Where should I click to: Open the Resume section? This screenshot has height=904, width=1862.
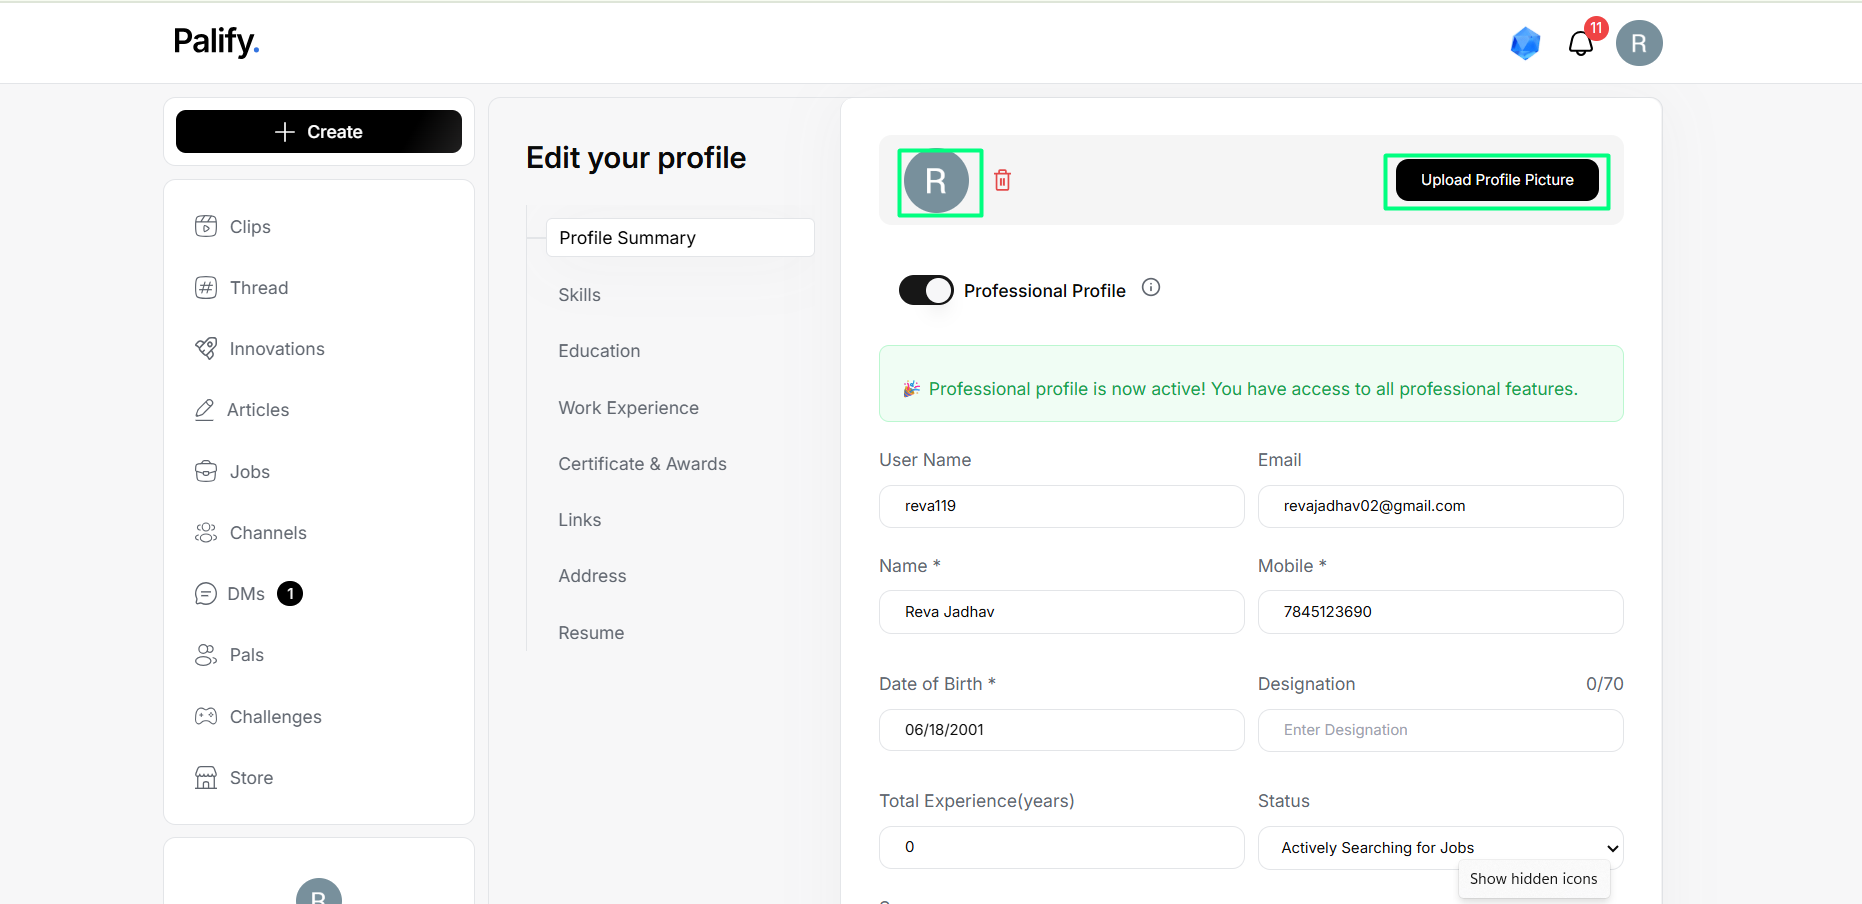click(x=591, y=633)
